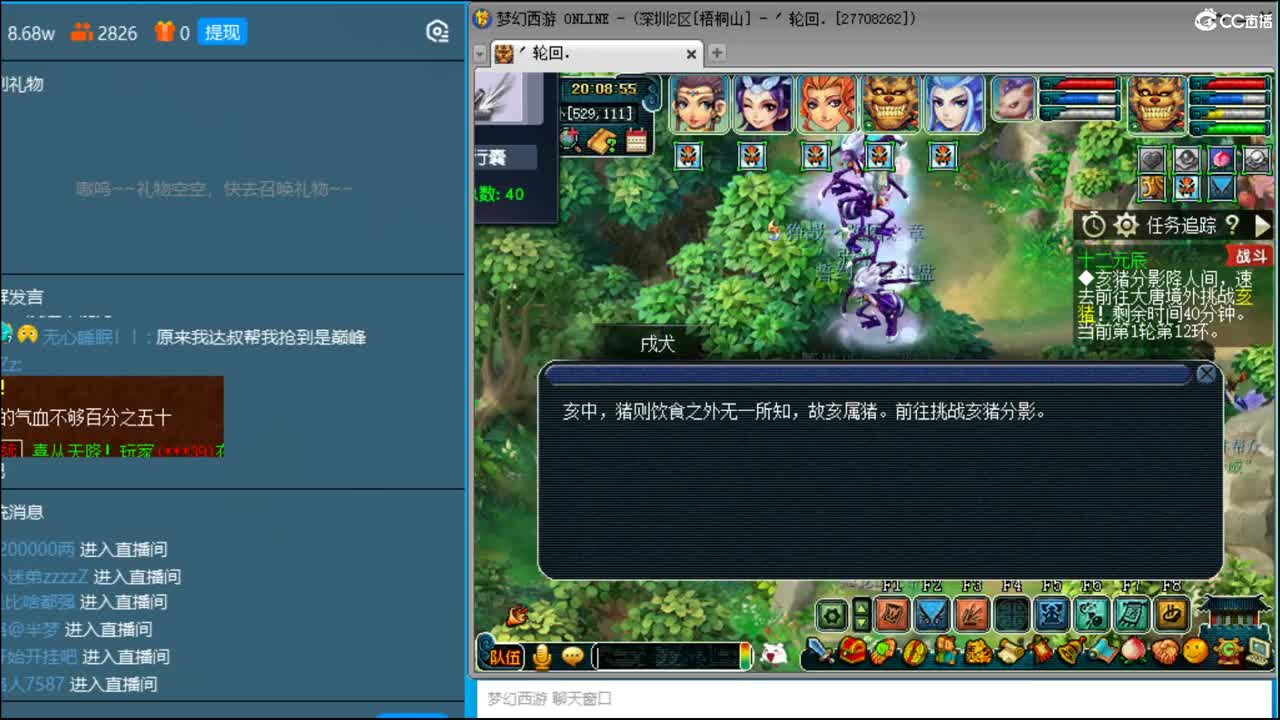Click the blue V-shaped status icon
The image size is (1280, 720).
pos(1221,187)
